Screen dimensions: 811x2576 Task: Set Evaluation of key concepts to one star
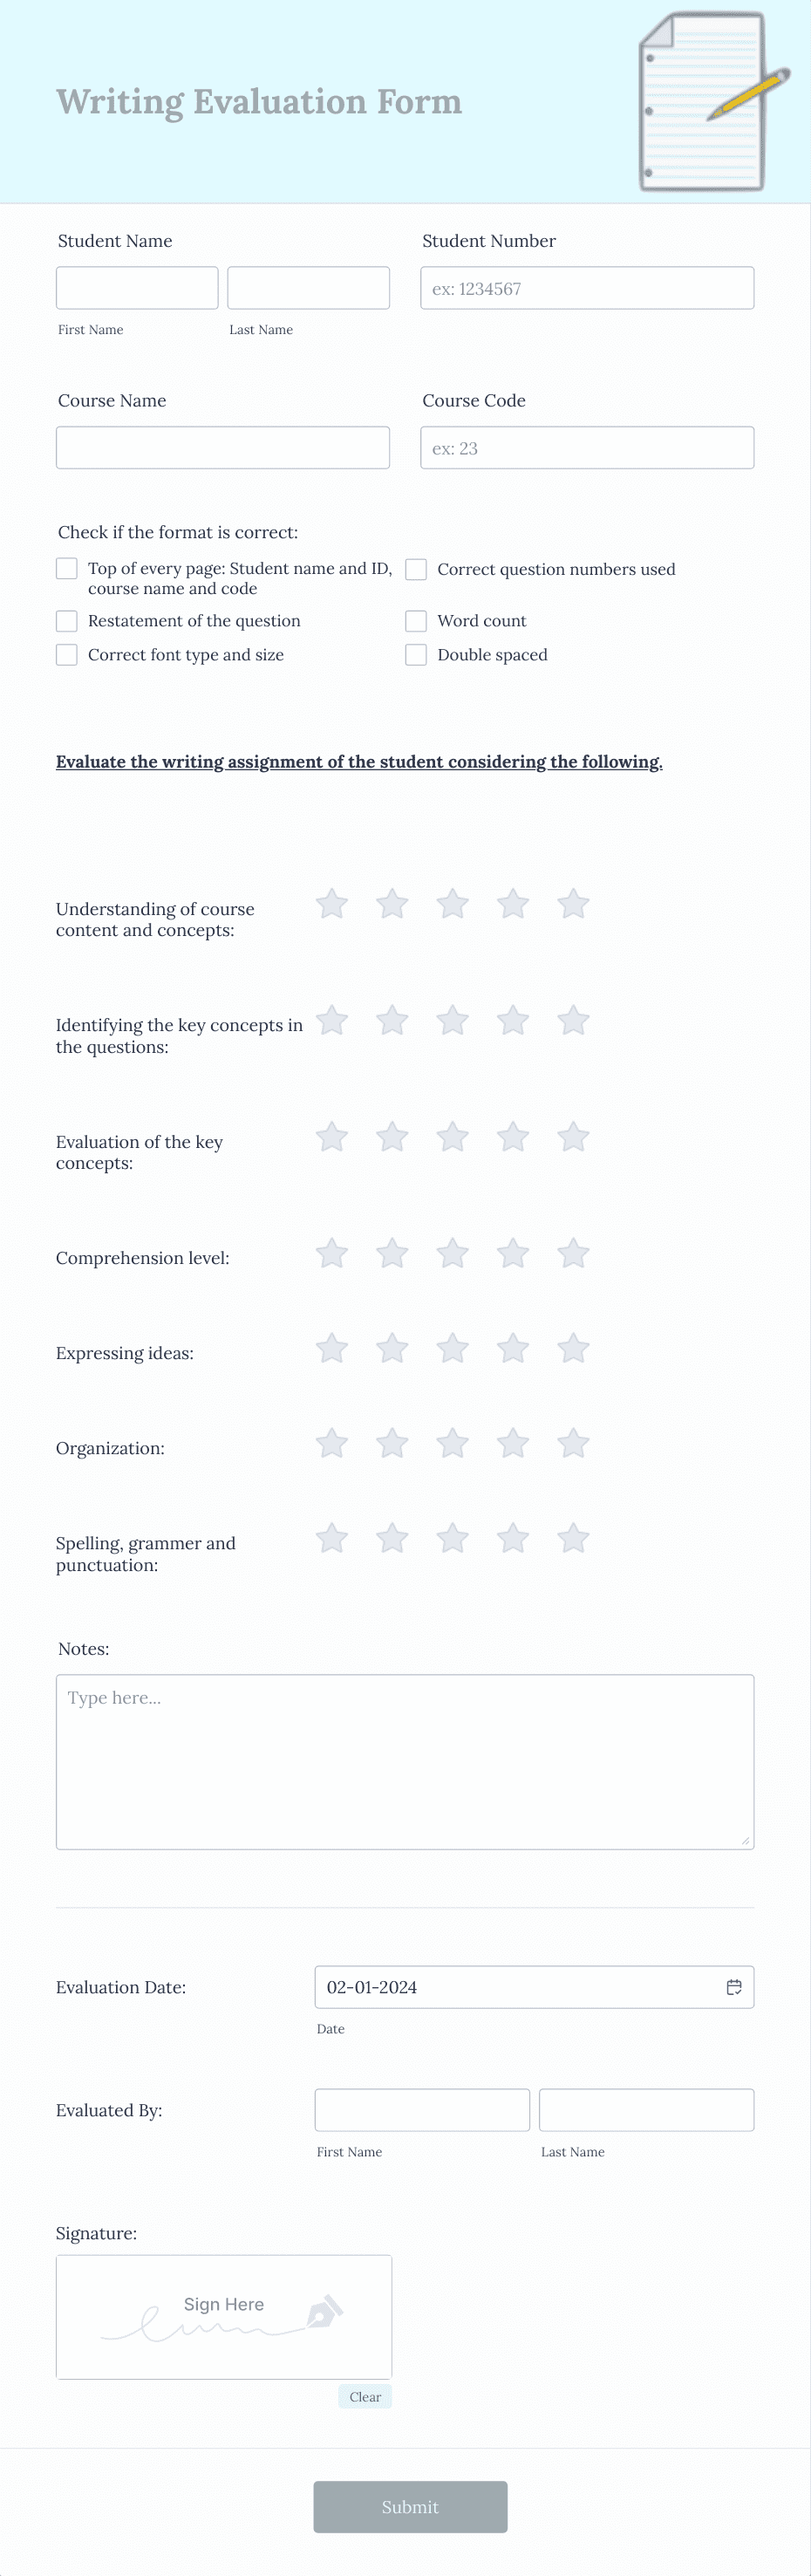point(331,1136)
